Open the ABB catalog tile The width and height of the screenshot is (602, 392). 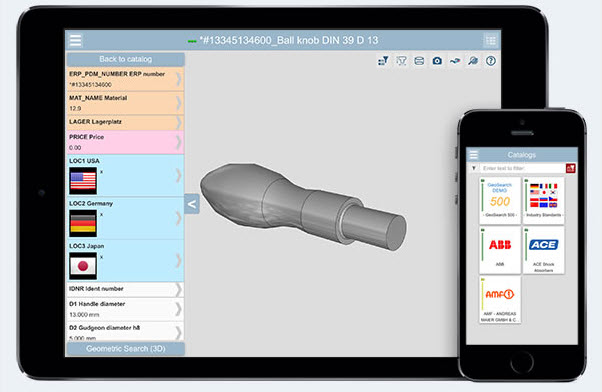click(x=500, y=250)
